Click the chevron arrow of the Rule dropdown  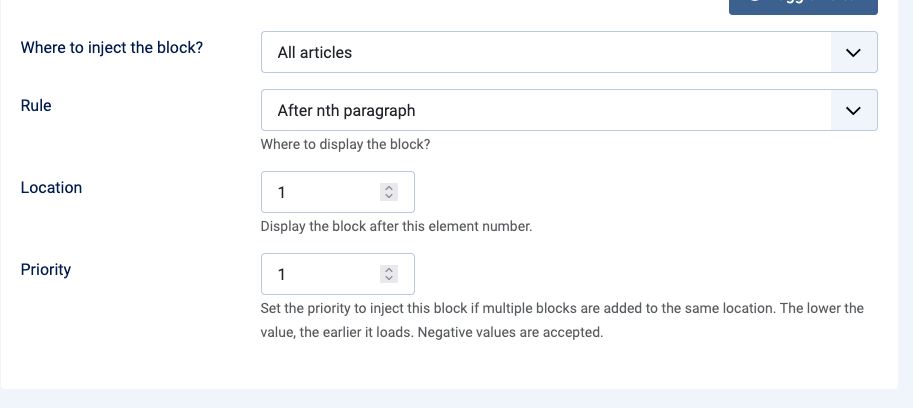(x=853, y=110)
